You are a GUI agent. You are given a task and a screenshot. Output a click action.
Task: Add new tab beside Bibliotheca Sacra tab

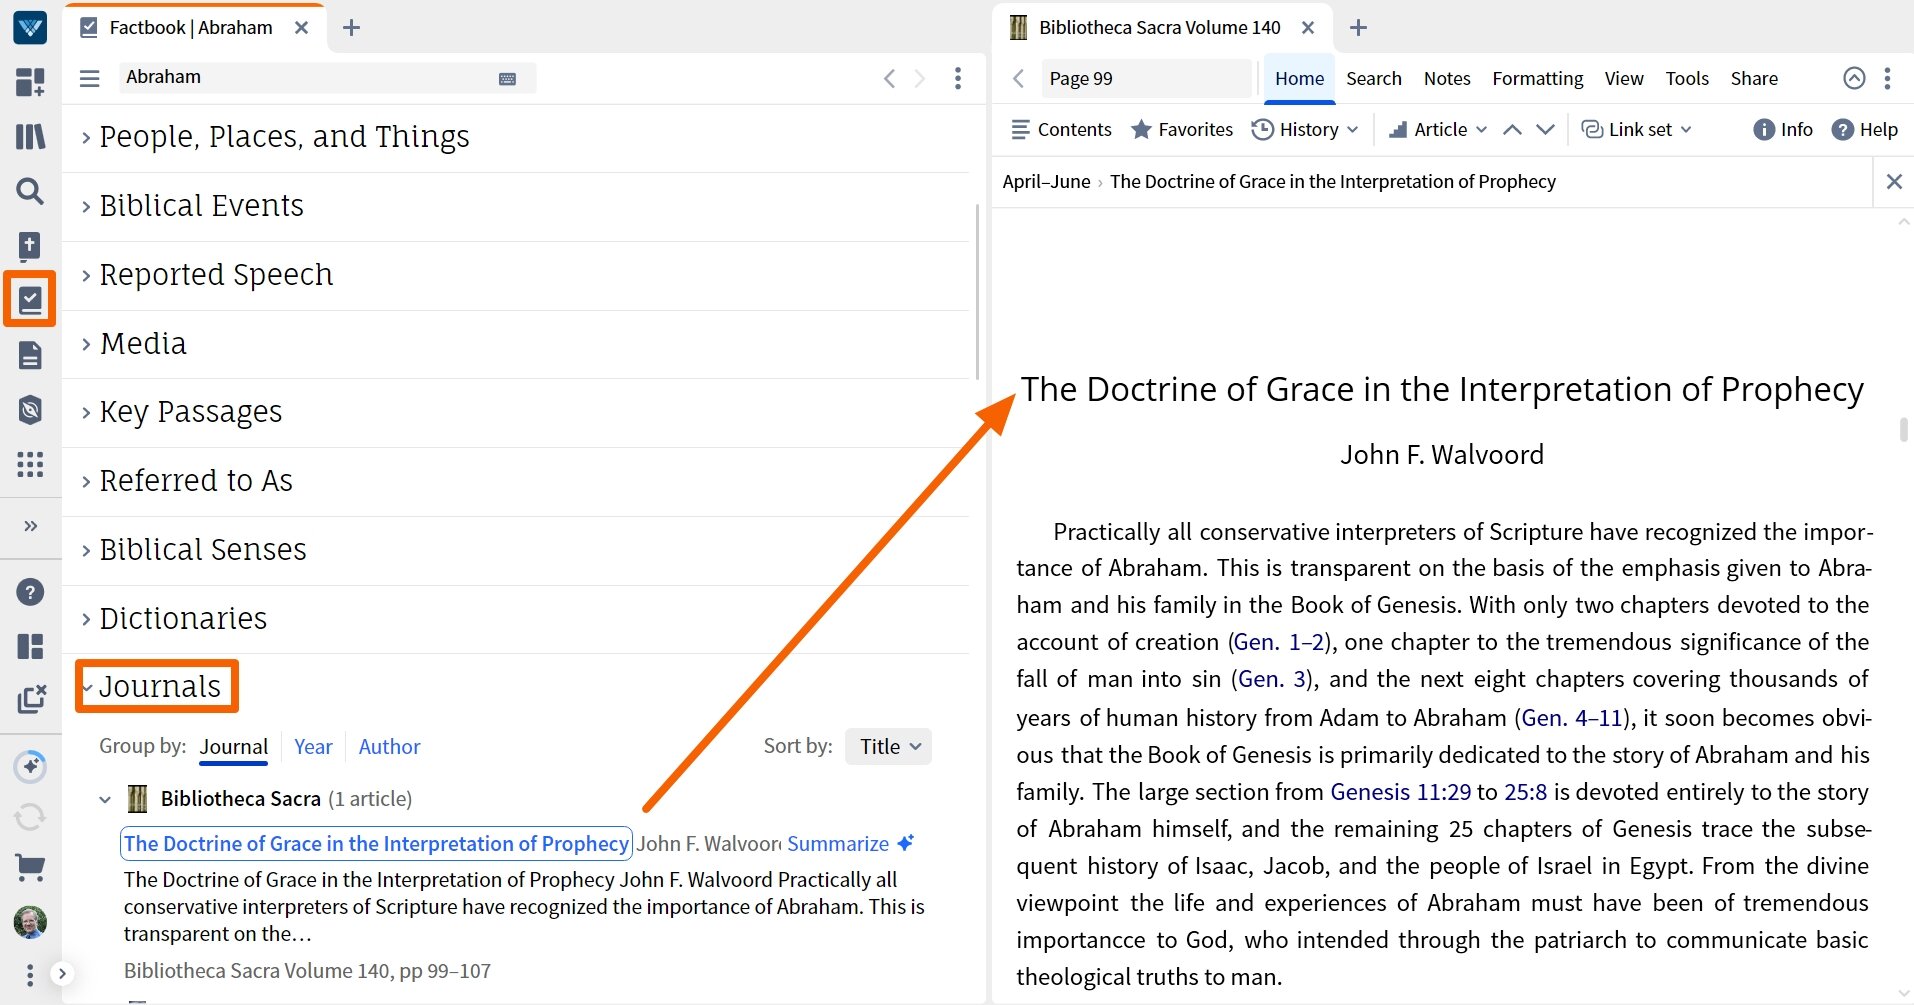[1358, 28]
